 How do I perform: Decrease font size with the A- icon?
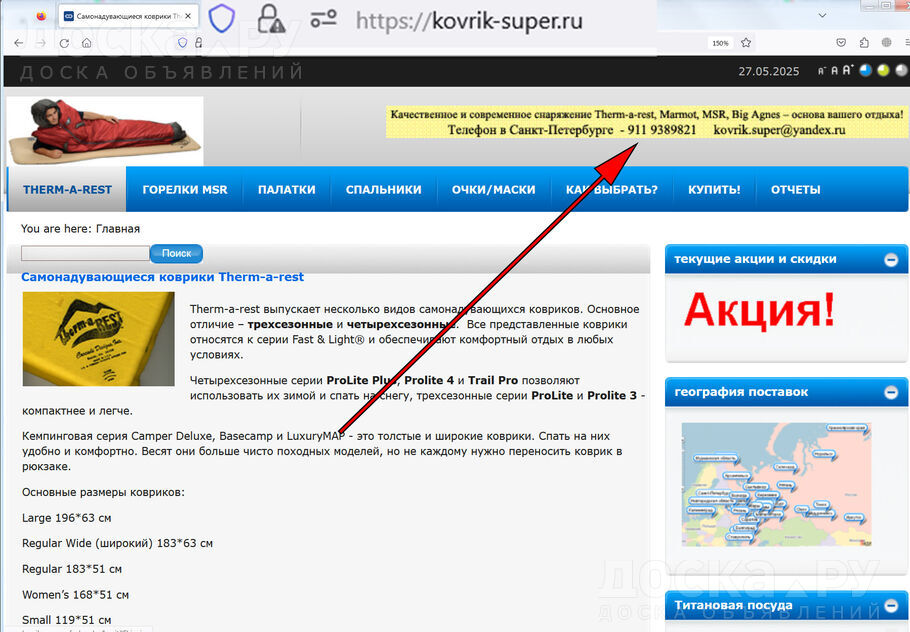(x=822, y=72)
